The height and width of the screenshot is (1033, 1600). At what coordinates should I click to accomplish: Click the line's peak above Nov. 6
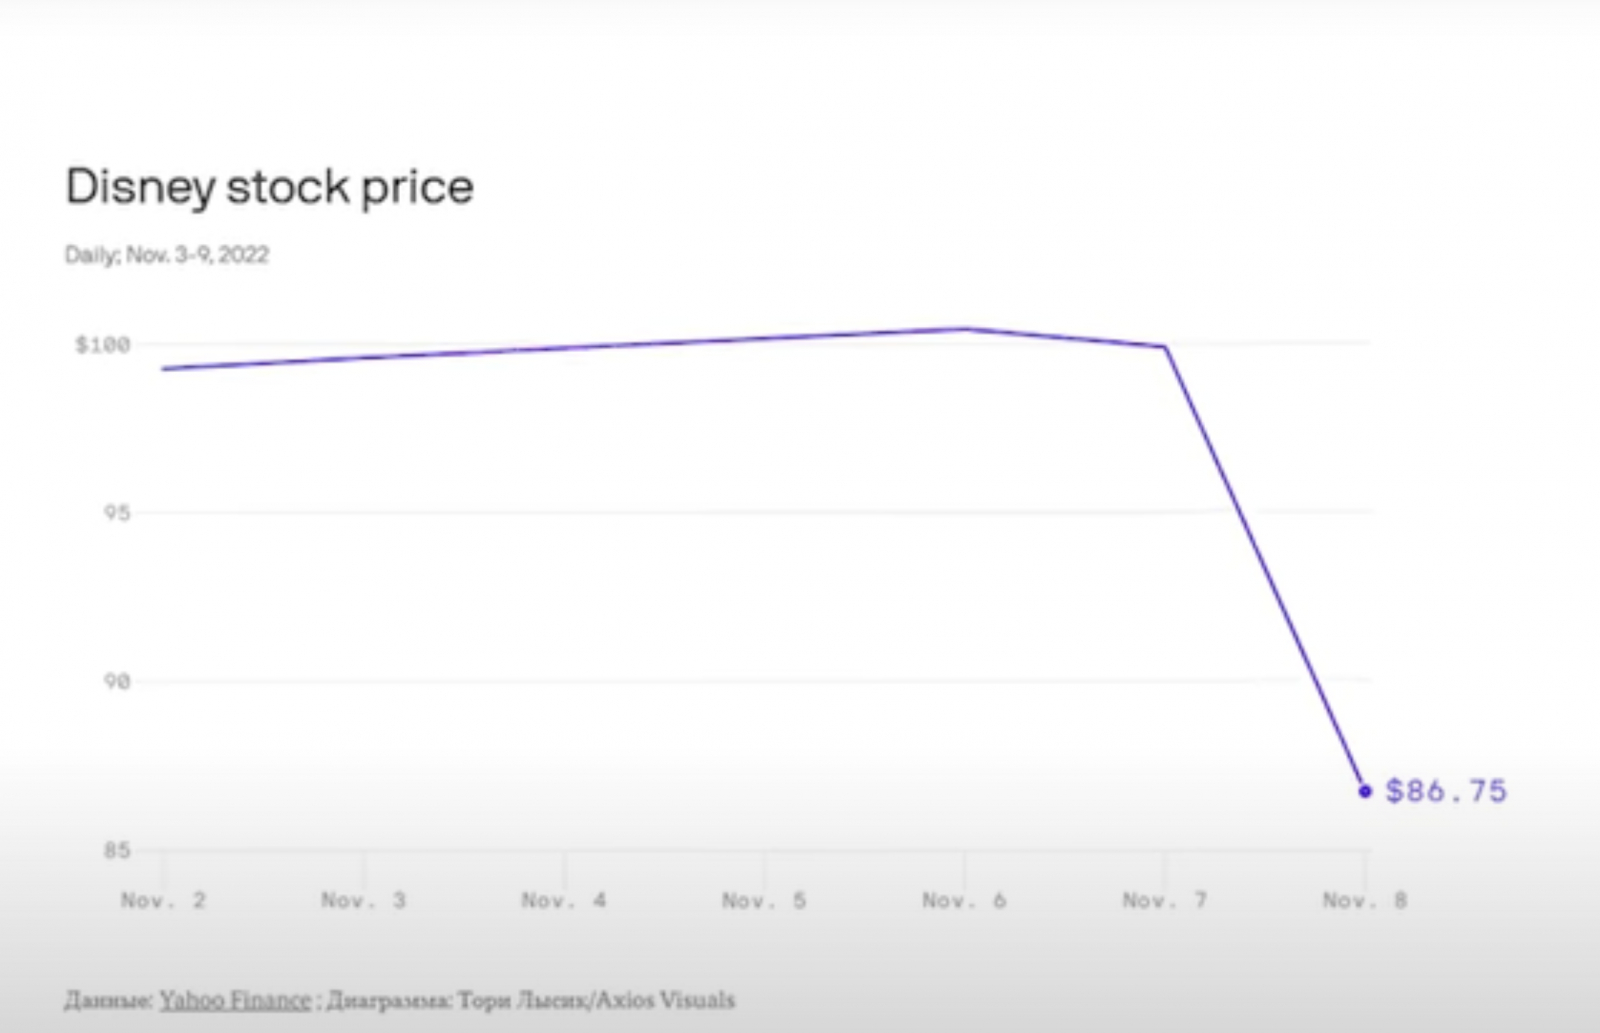click(x=965, y=328)
